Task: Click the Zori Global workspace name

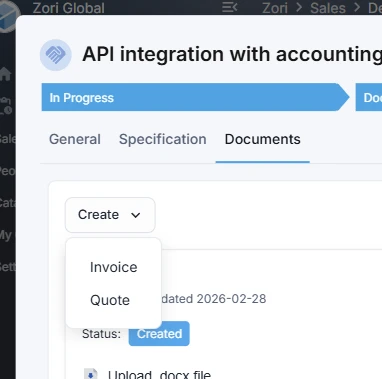Action: (69, 8)
